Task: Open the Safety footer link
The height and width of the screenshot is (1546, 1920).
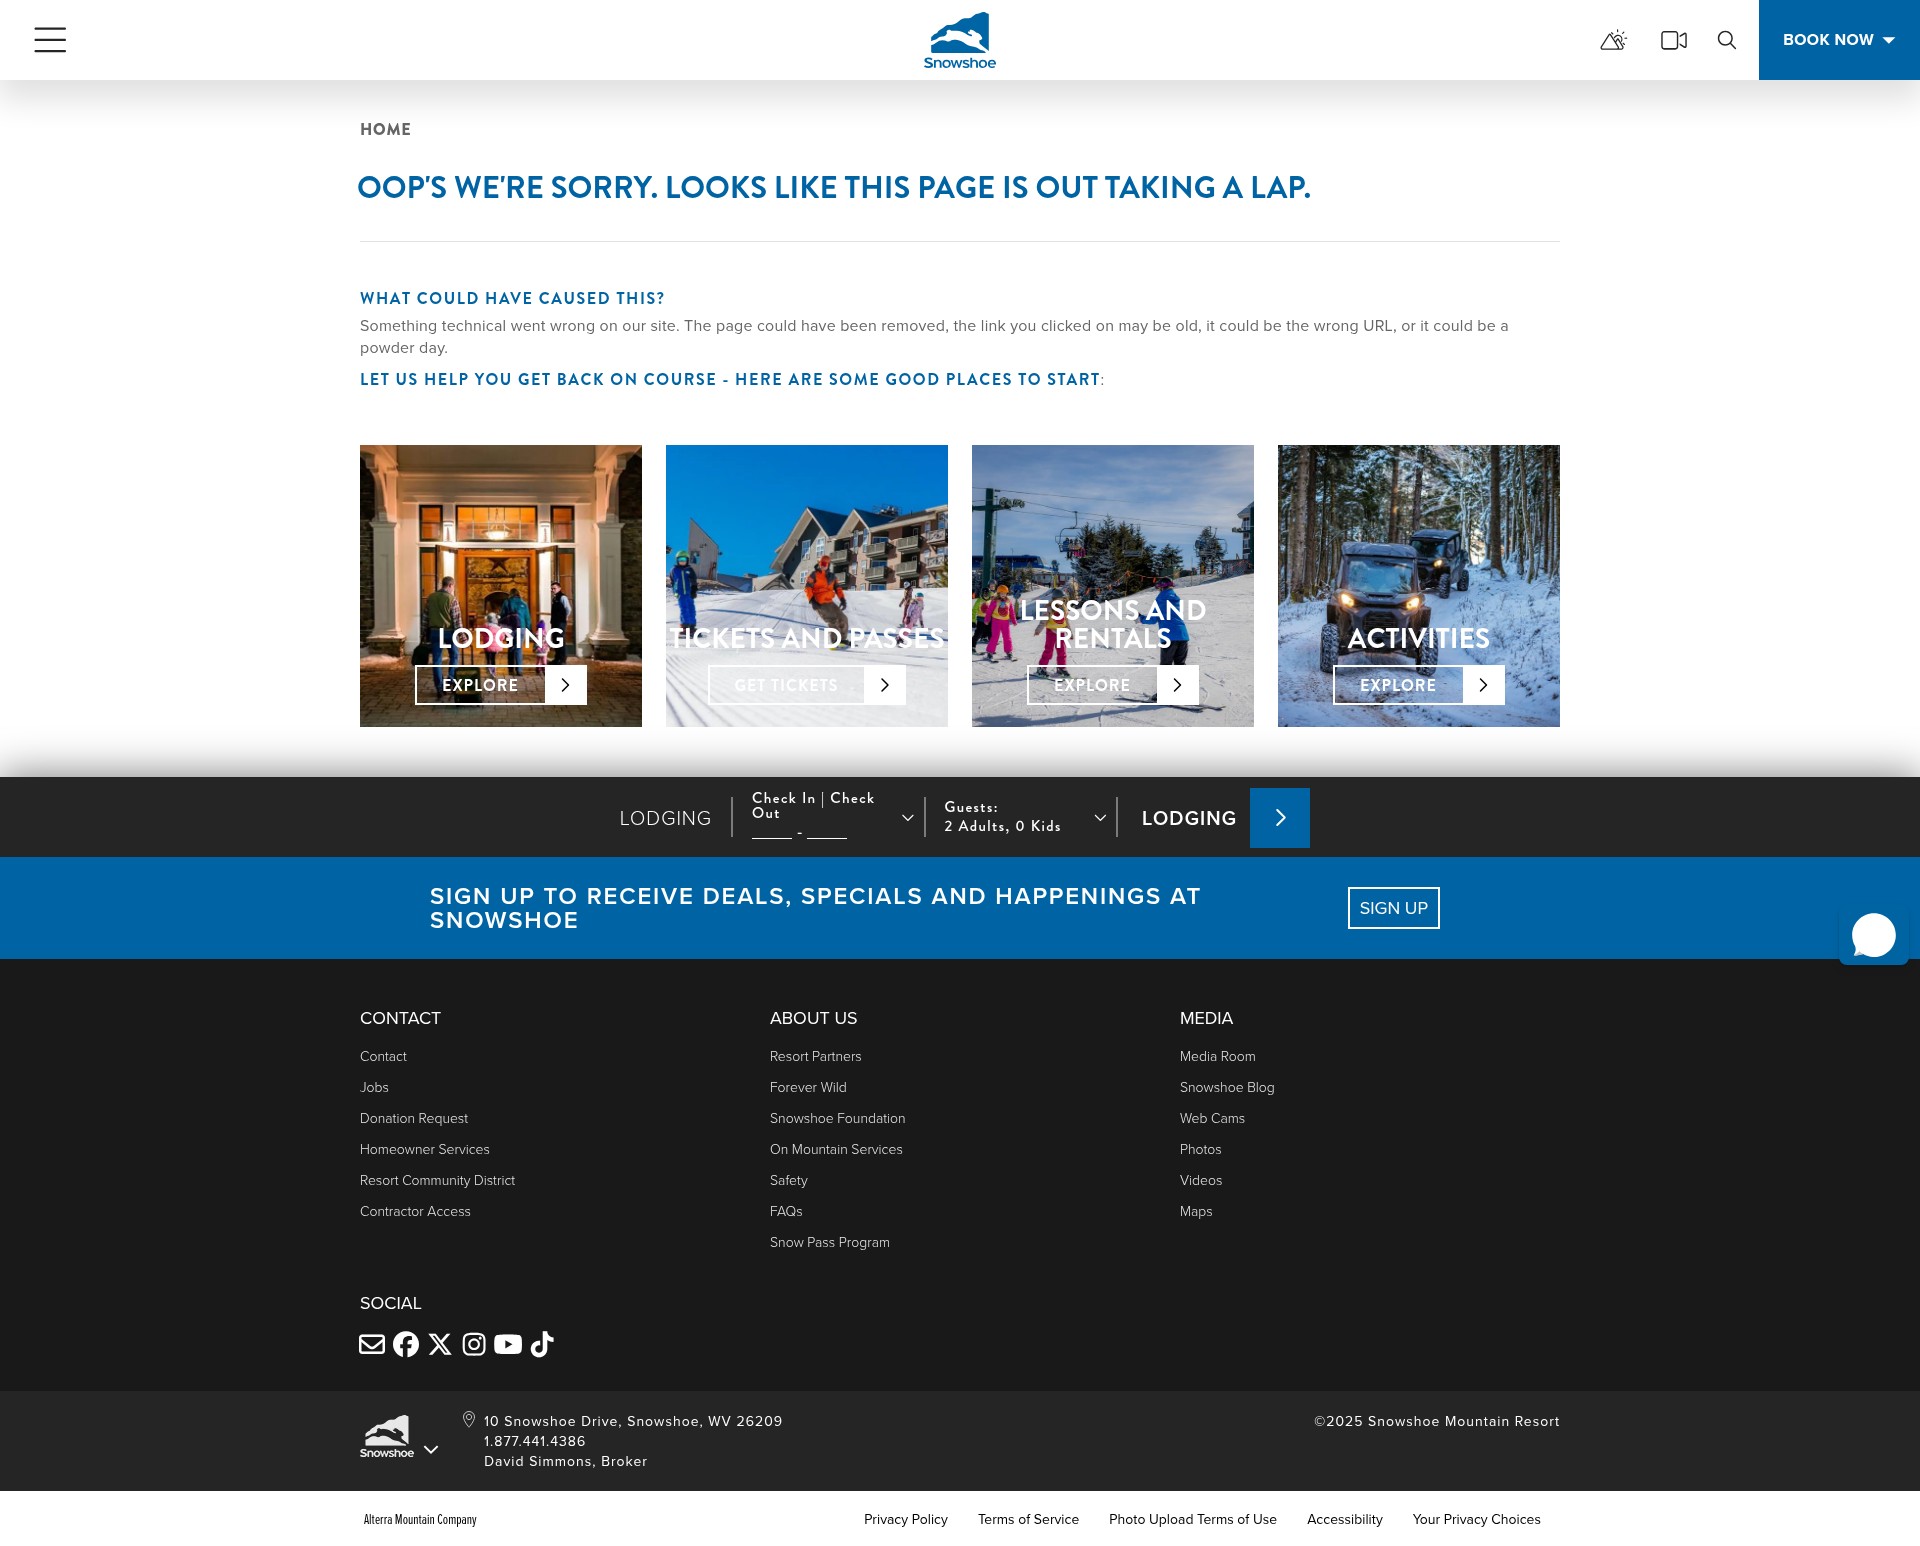Action: (788, 1180)
